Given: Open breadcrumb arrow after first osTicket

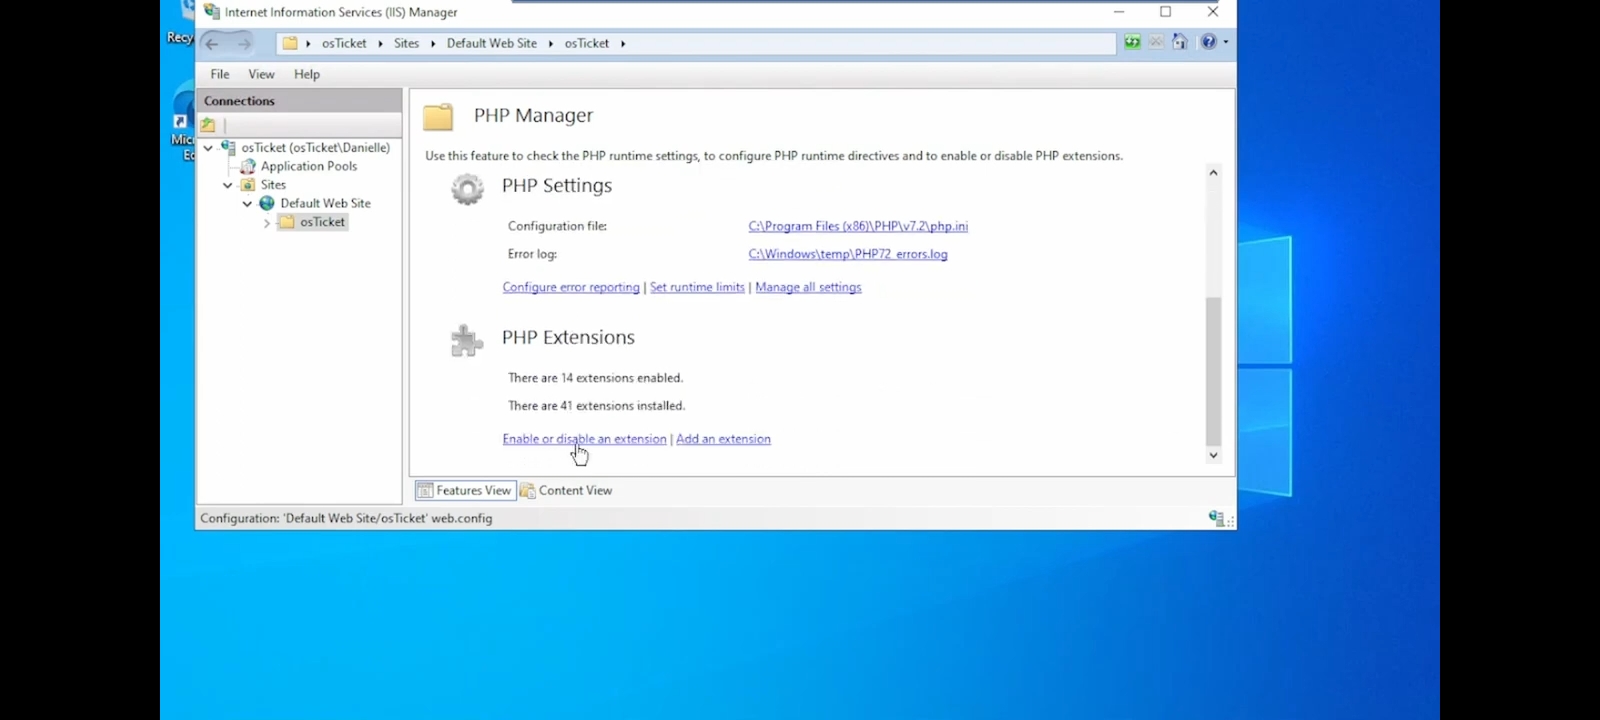Looking at the screenshot, I should coord(380,44).
